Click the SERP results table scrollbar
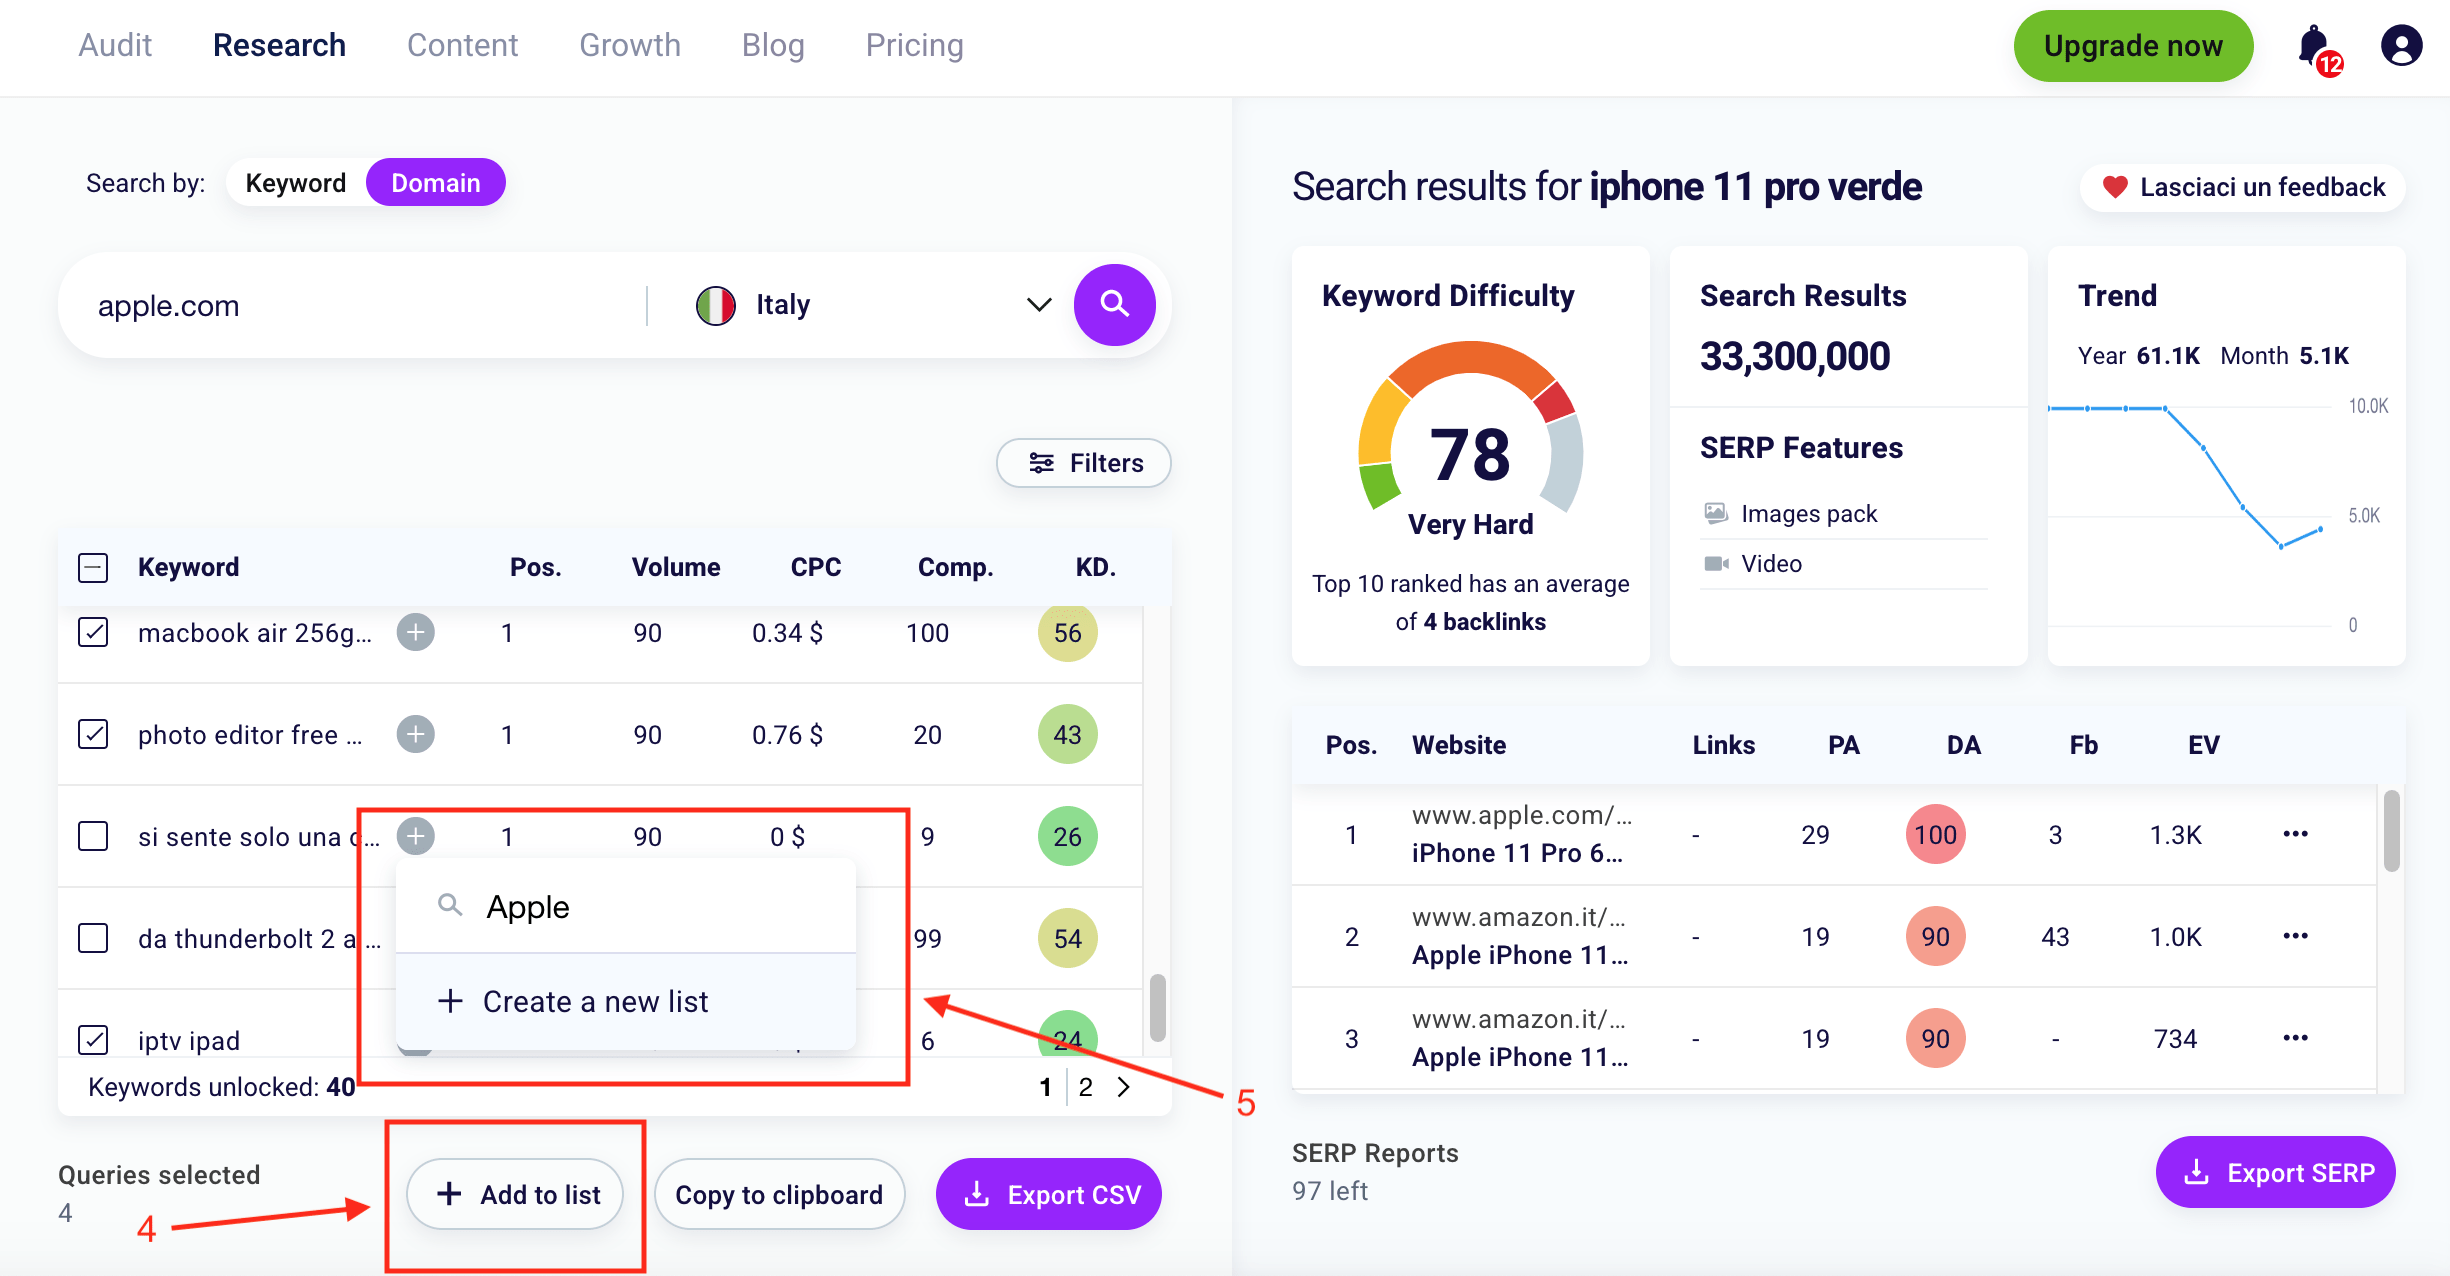This screenshot has height=1276, width=2450. click(x=2391, y=830)
